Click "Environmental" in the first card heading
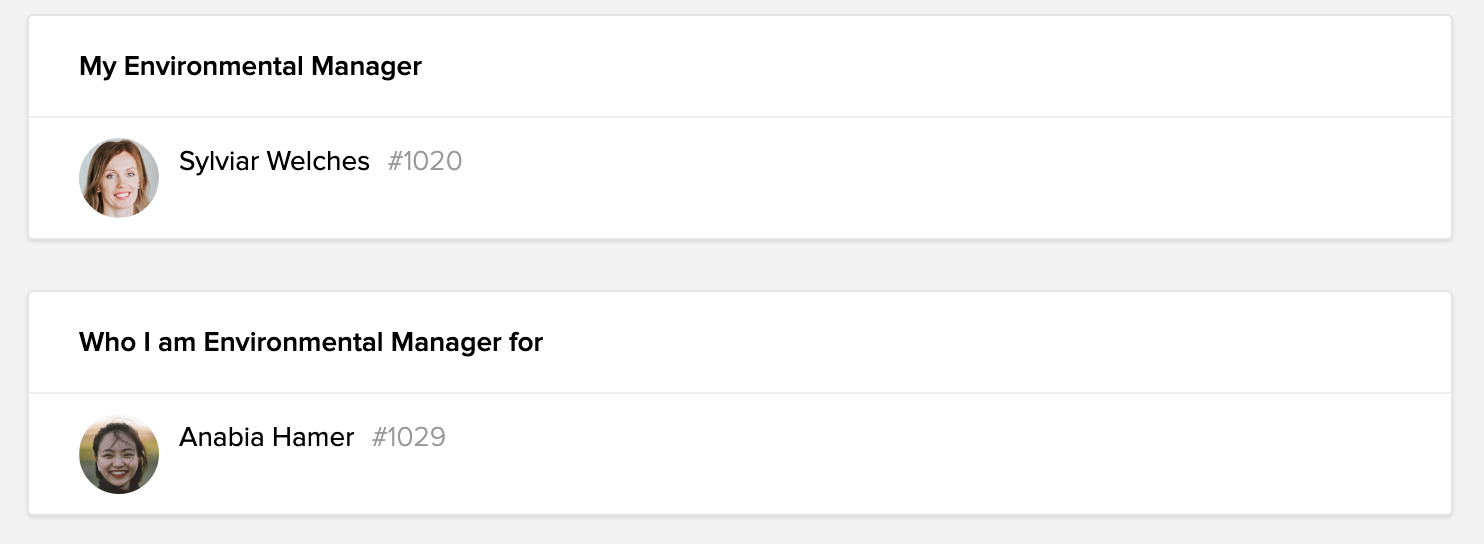This screenshot has height=544, width=1484. [214, 67]
